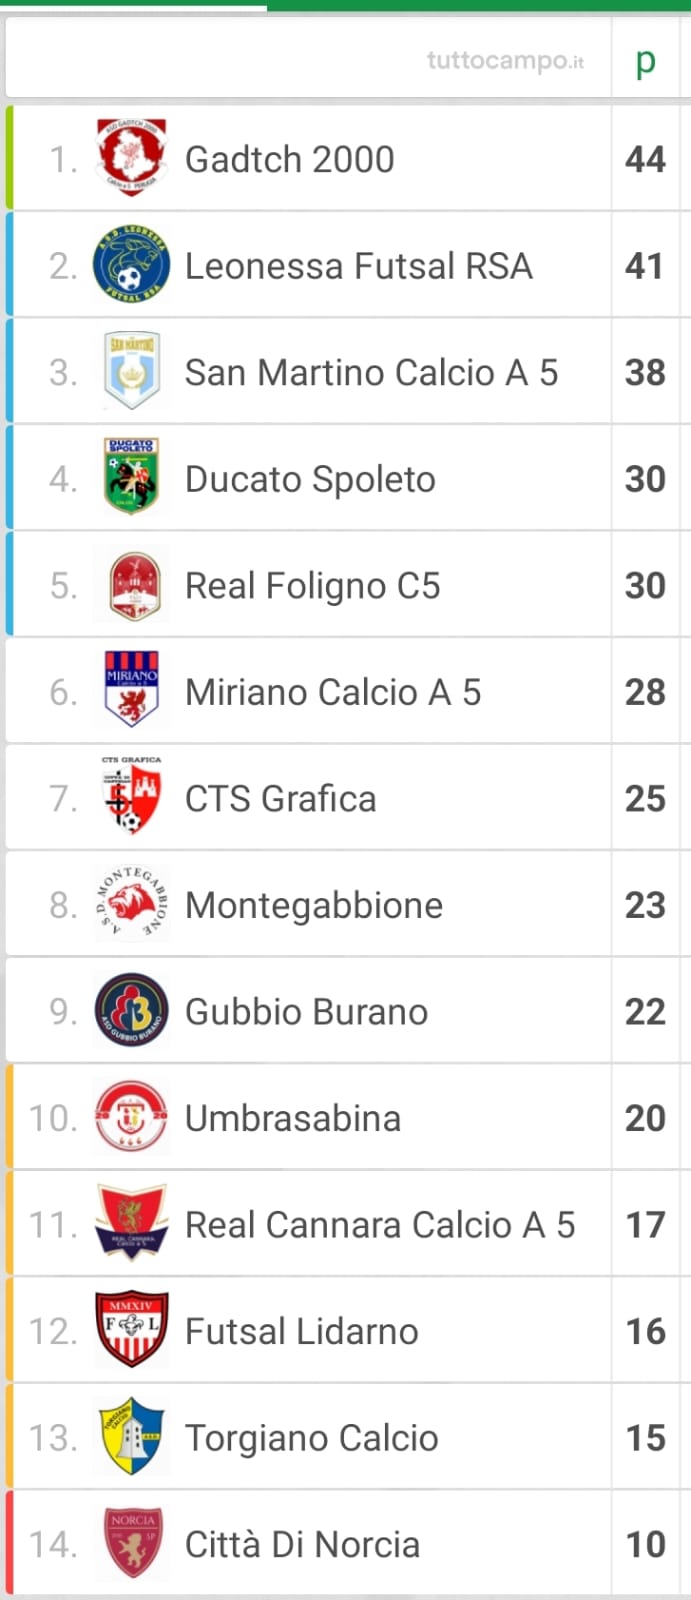Click the Real Foligno C5 crest
Viewport: 691px width, 1600px height.
131,585
